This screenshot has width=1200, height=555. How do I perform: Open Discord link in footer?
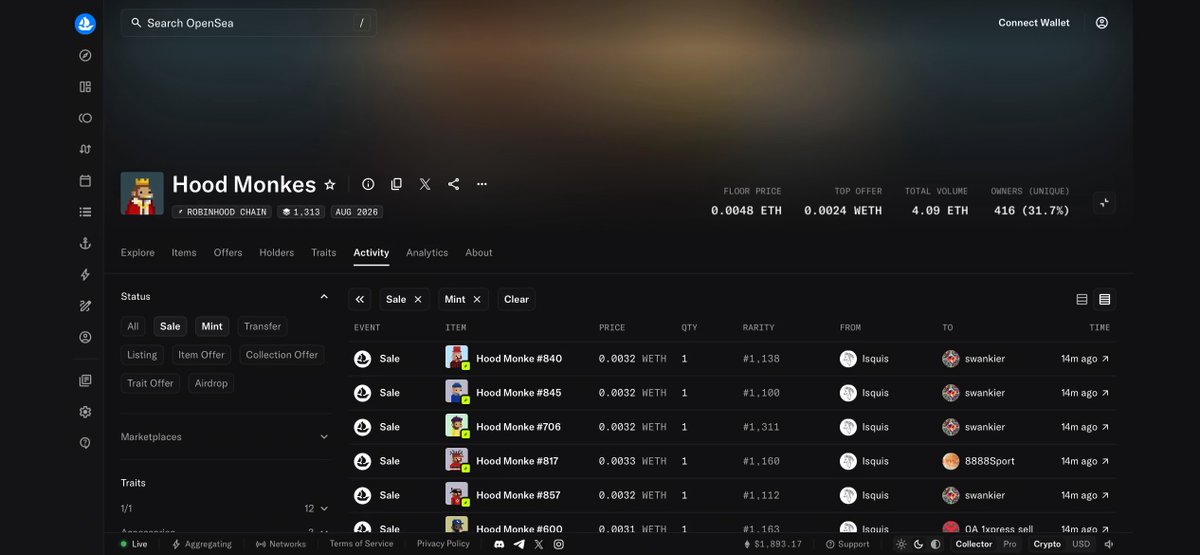coord(499,544)
